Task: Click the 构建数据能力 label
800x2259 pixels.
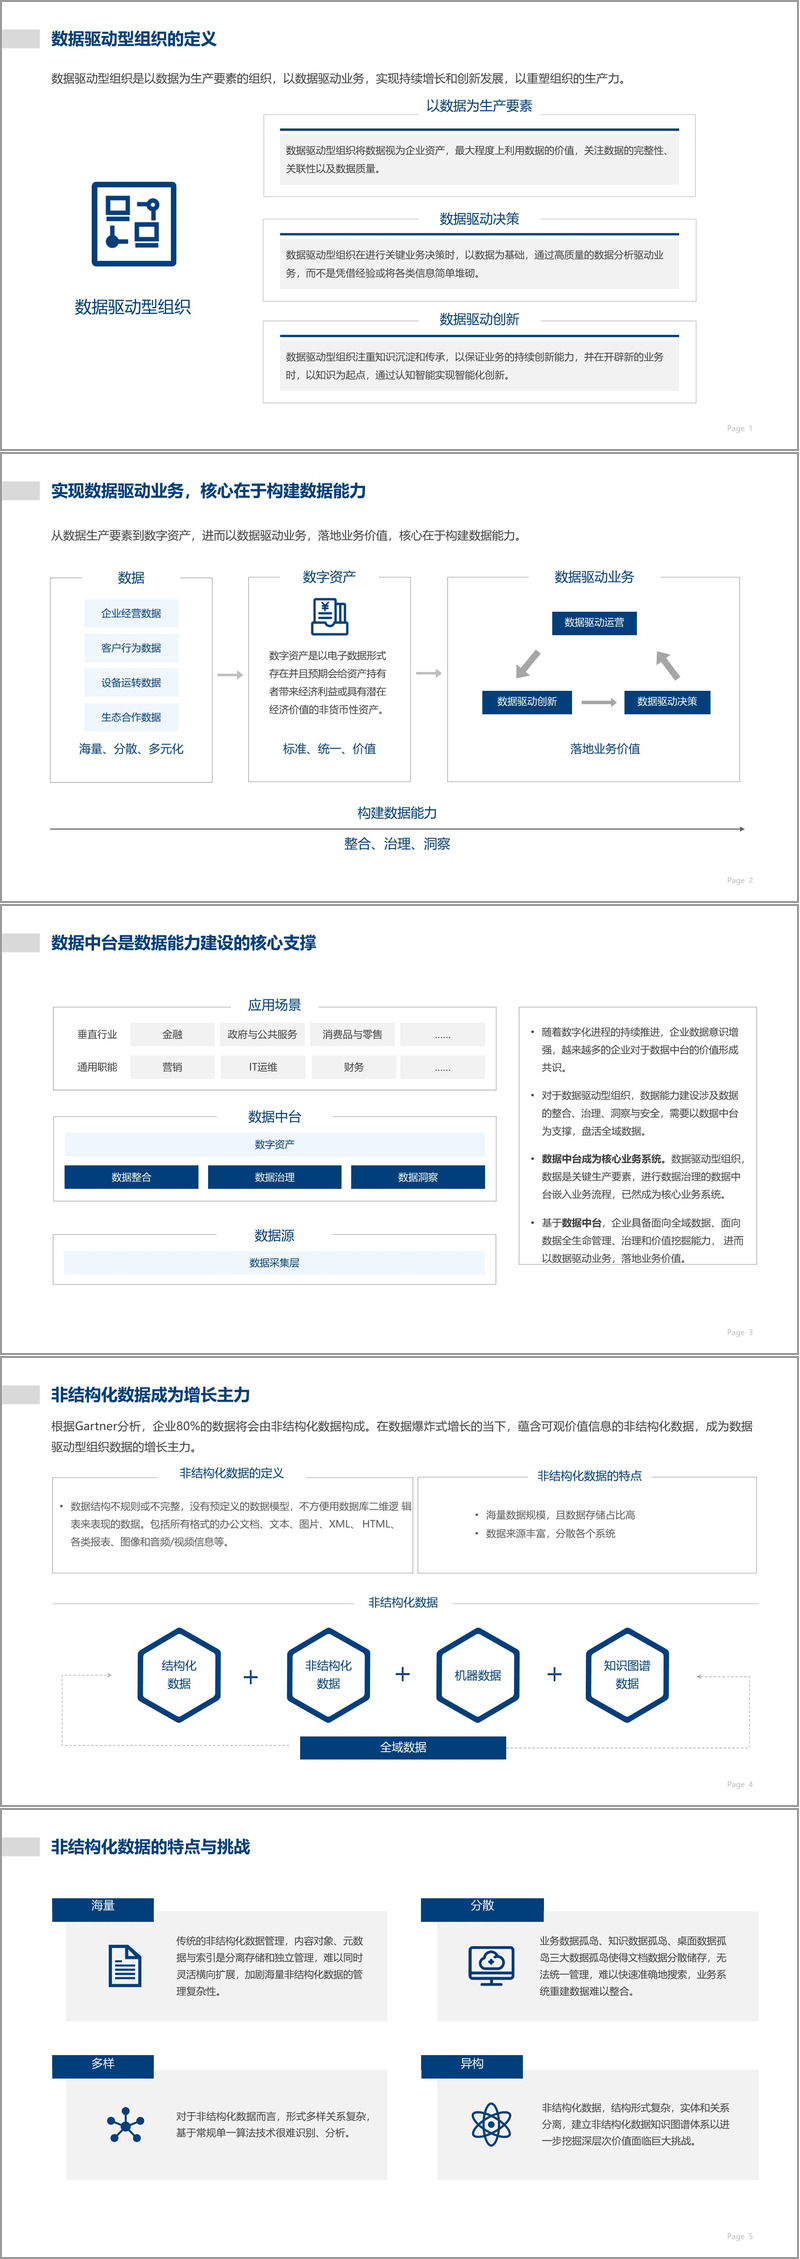Action: pyautogui.click(x=397, y=813)
